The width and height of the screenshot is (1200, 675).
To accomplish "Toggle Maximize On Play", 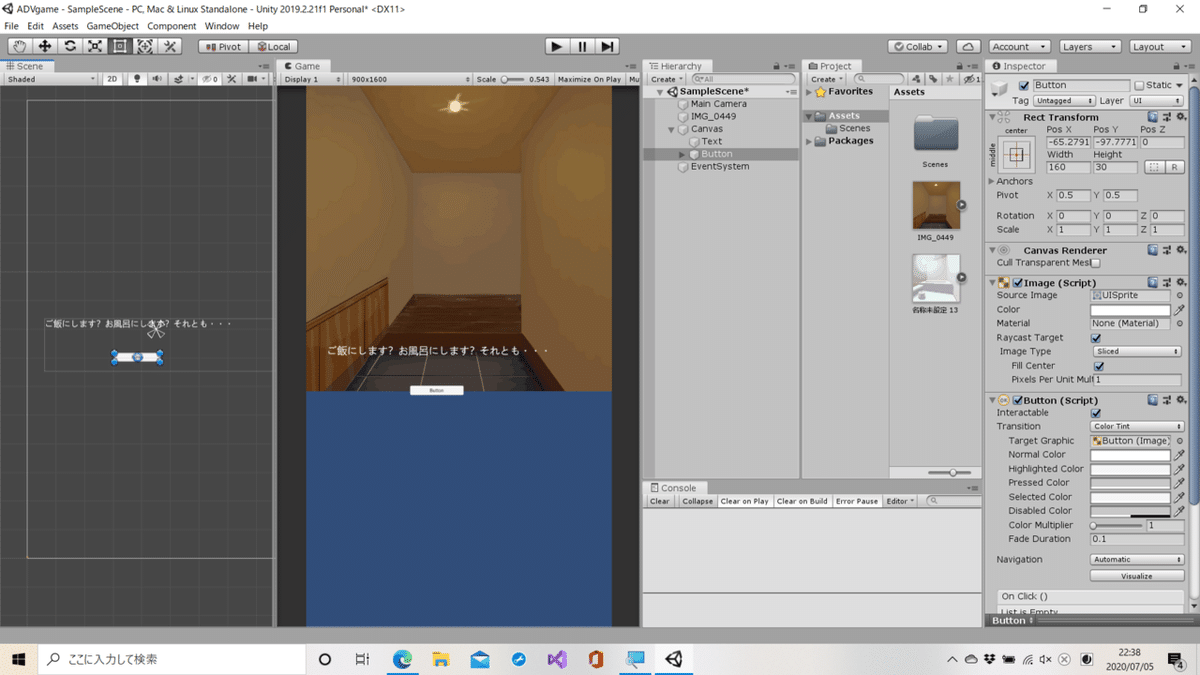I will click(589, 79).
